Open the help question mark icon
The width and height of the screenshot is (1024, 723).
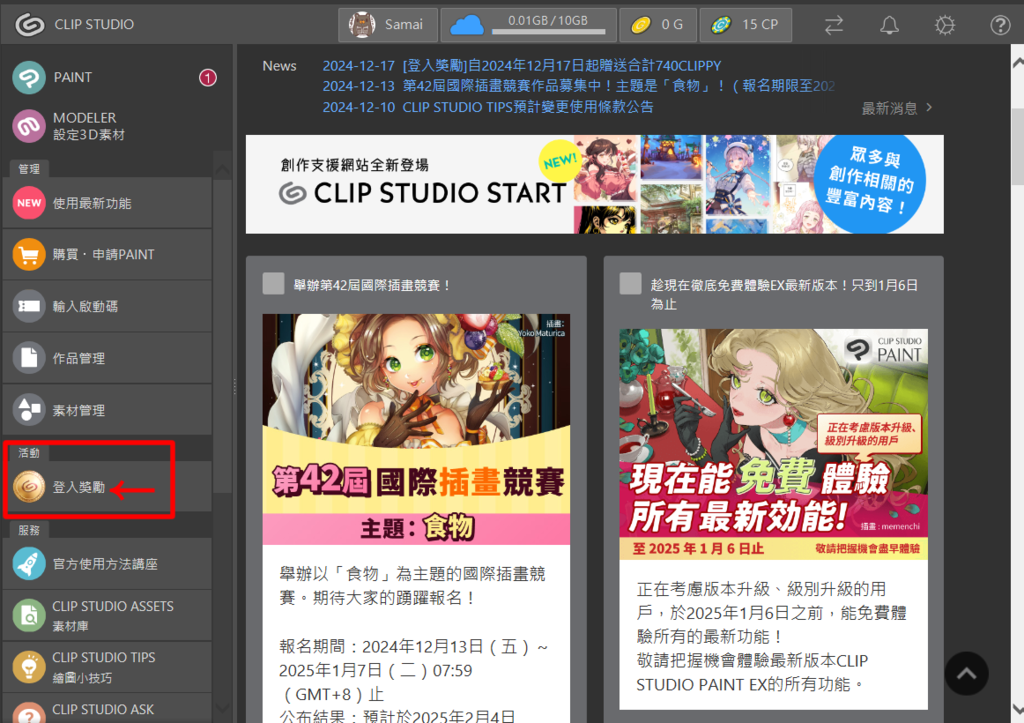tap(1000, 25)
